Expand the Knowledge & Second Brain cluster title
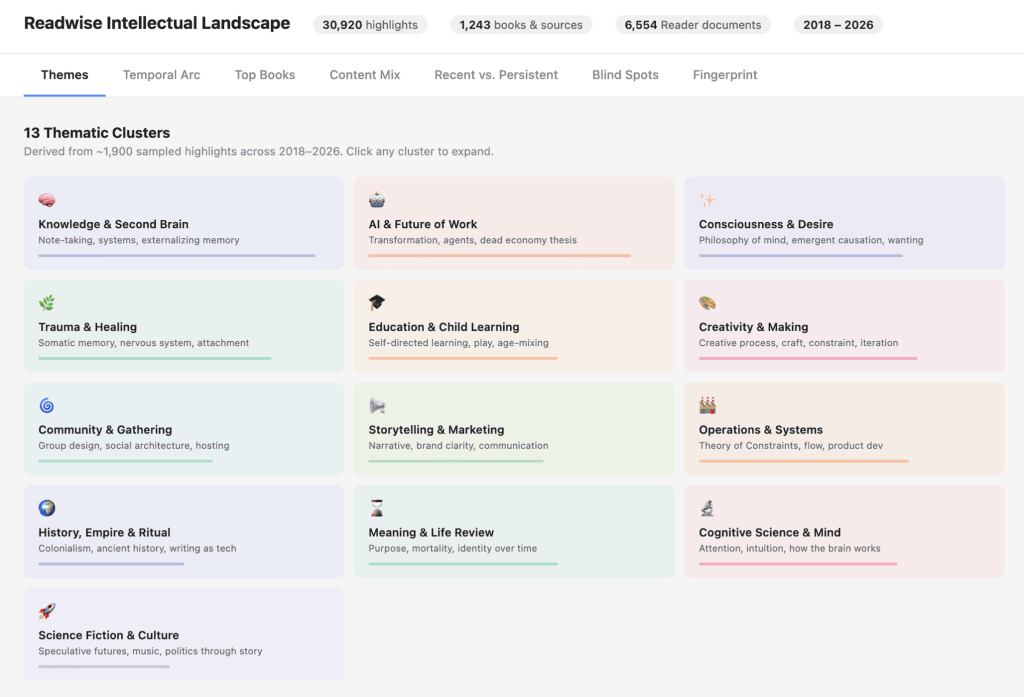The height and width of the screenshot is (697, 1024). (x=113, y=224)
